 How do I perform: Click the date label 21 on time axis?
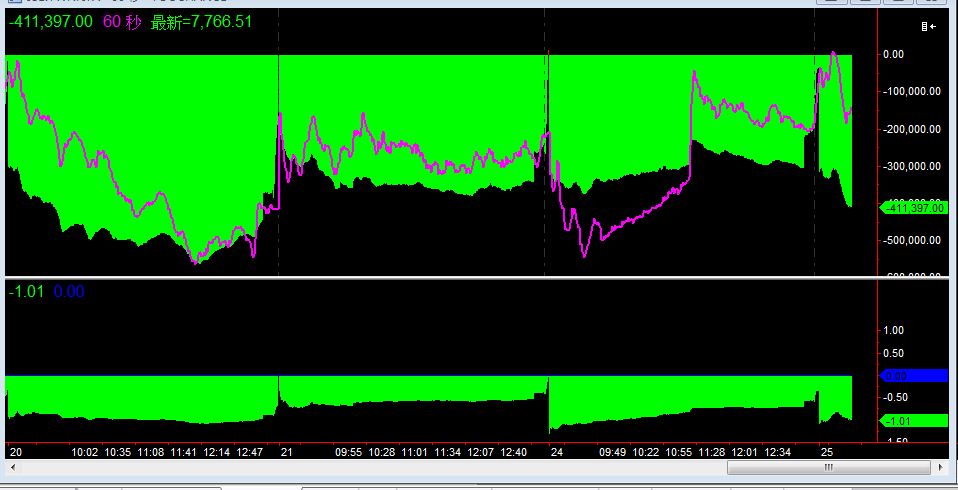tap(287, 452)
